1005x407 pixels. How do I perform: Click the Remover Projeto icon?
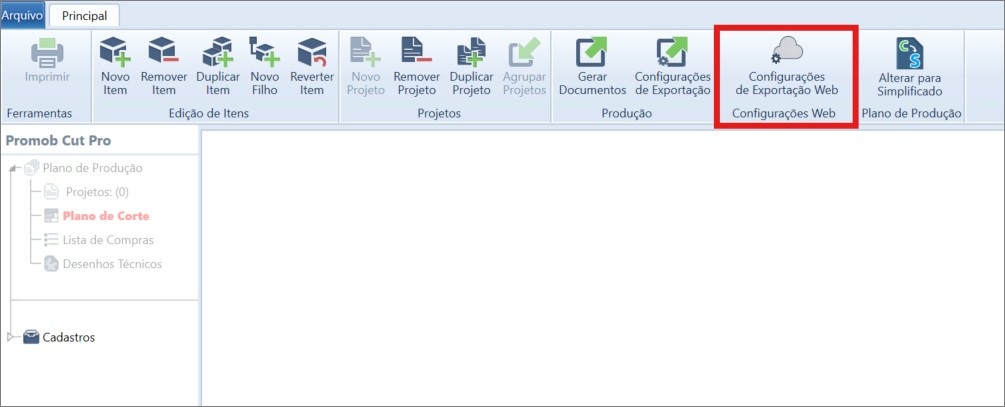click(417, 53)
